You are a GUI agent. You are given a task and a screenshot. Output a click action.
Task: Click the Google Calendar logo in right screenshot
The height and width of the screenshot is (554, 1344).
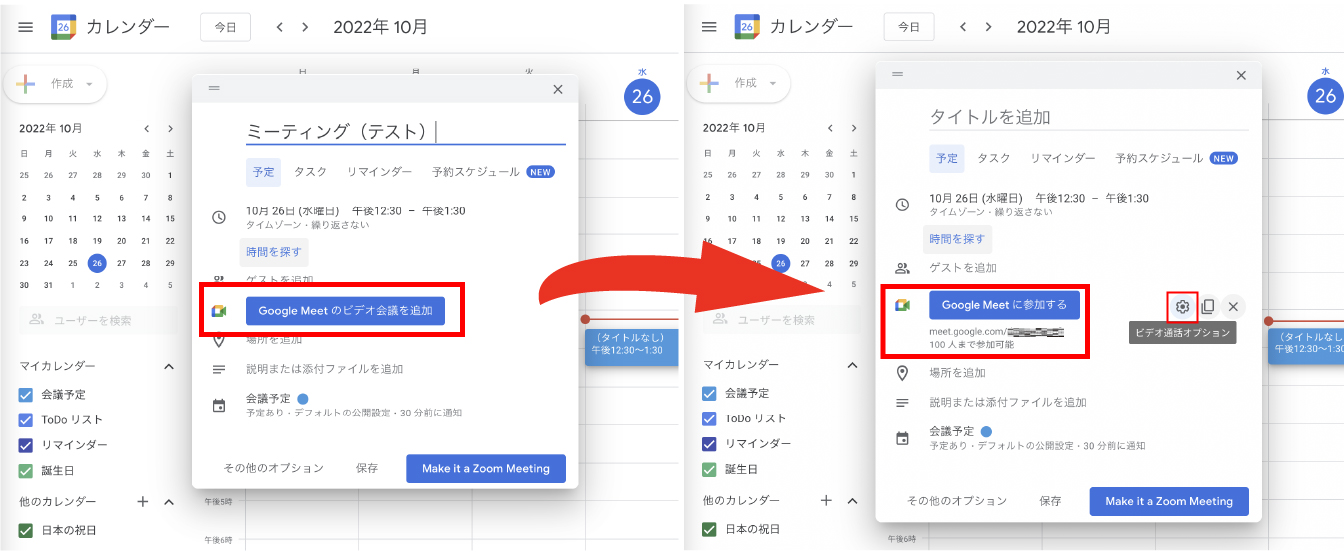tap(747, 27)
